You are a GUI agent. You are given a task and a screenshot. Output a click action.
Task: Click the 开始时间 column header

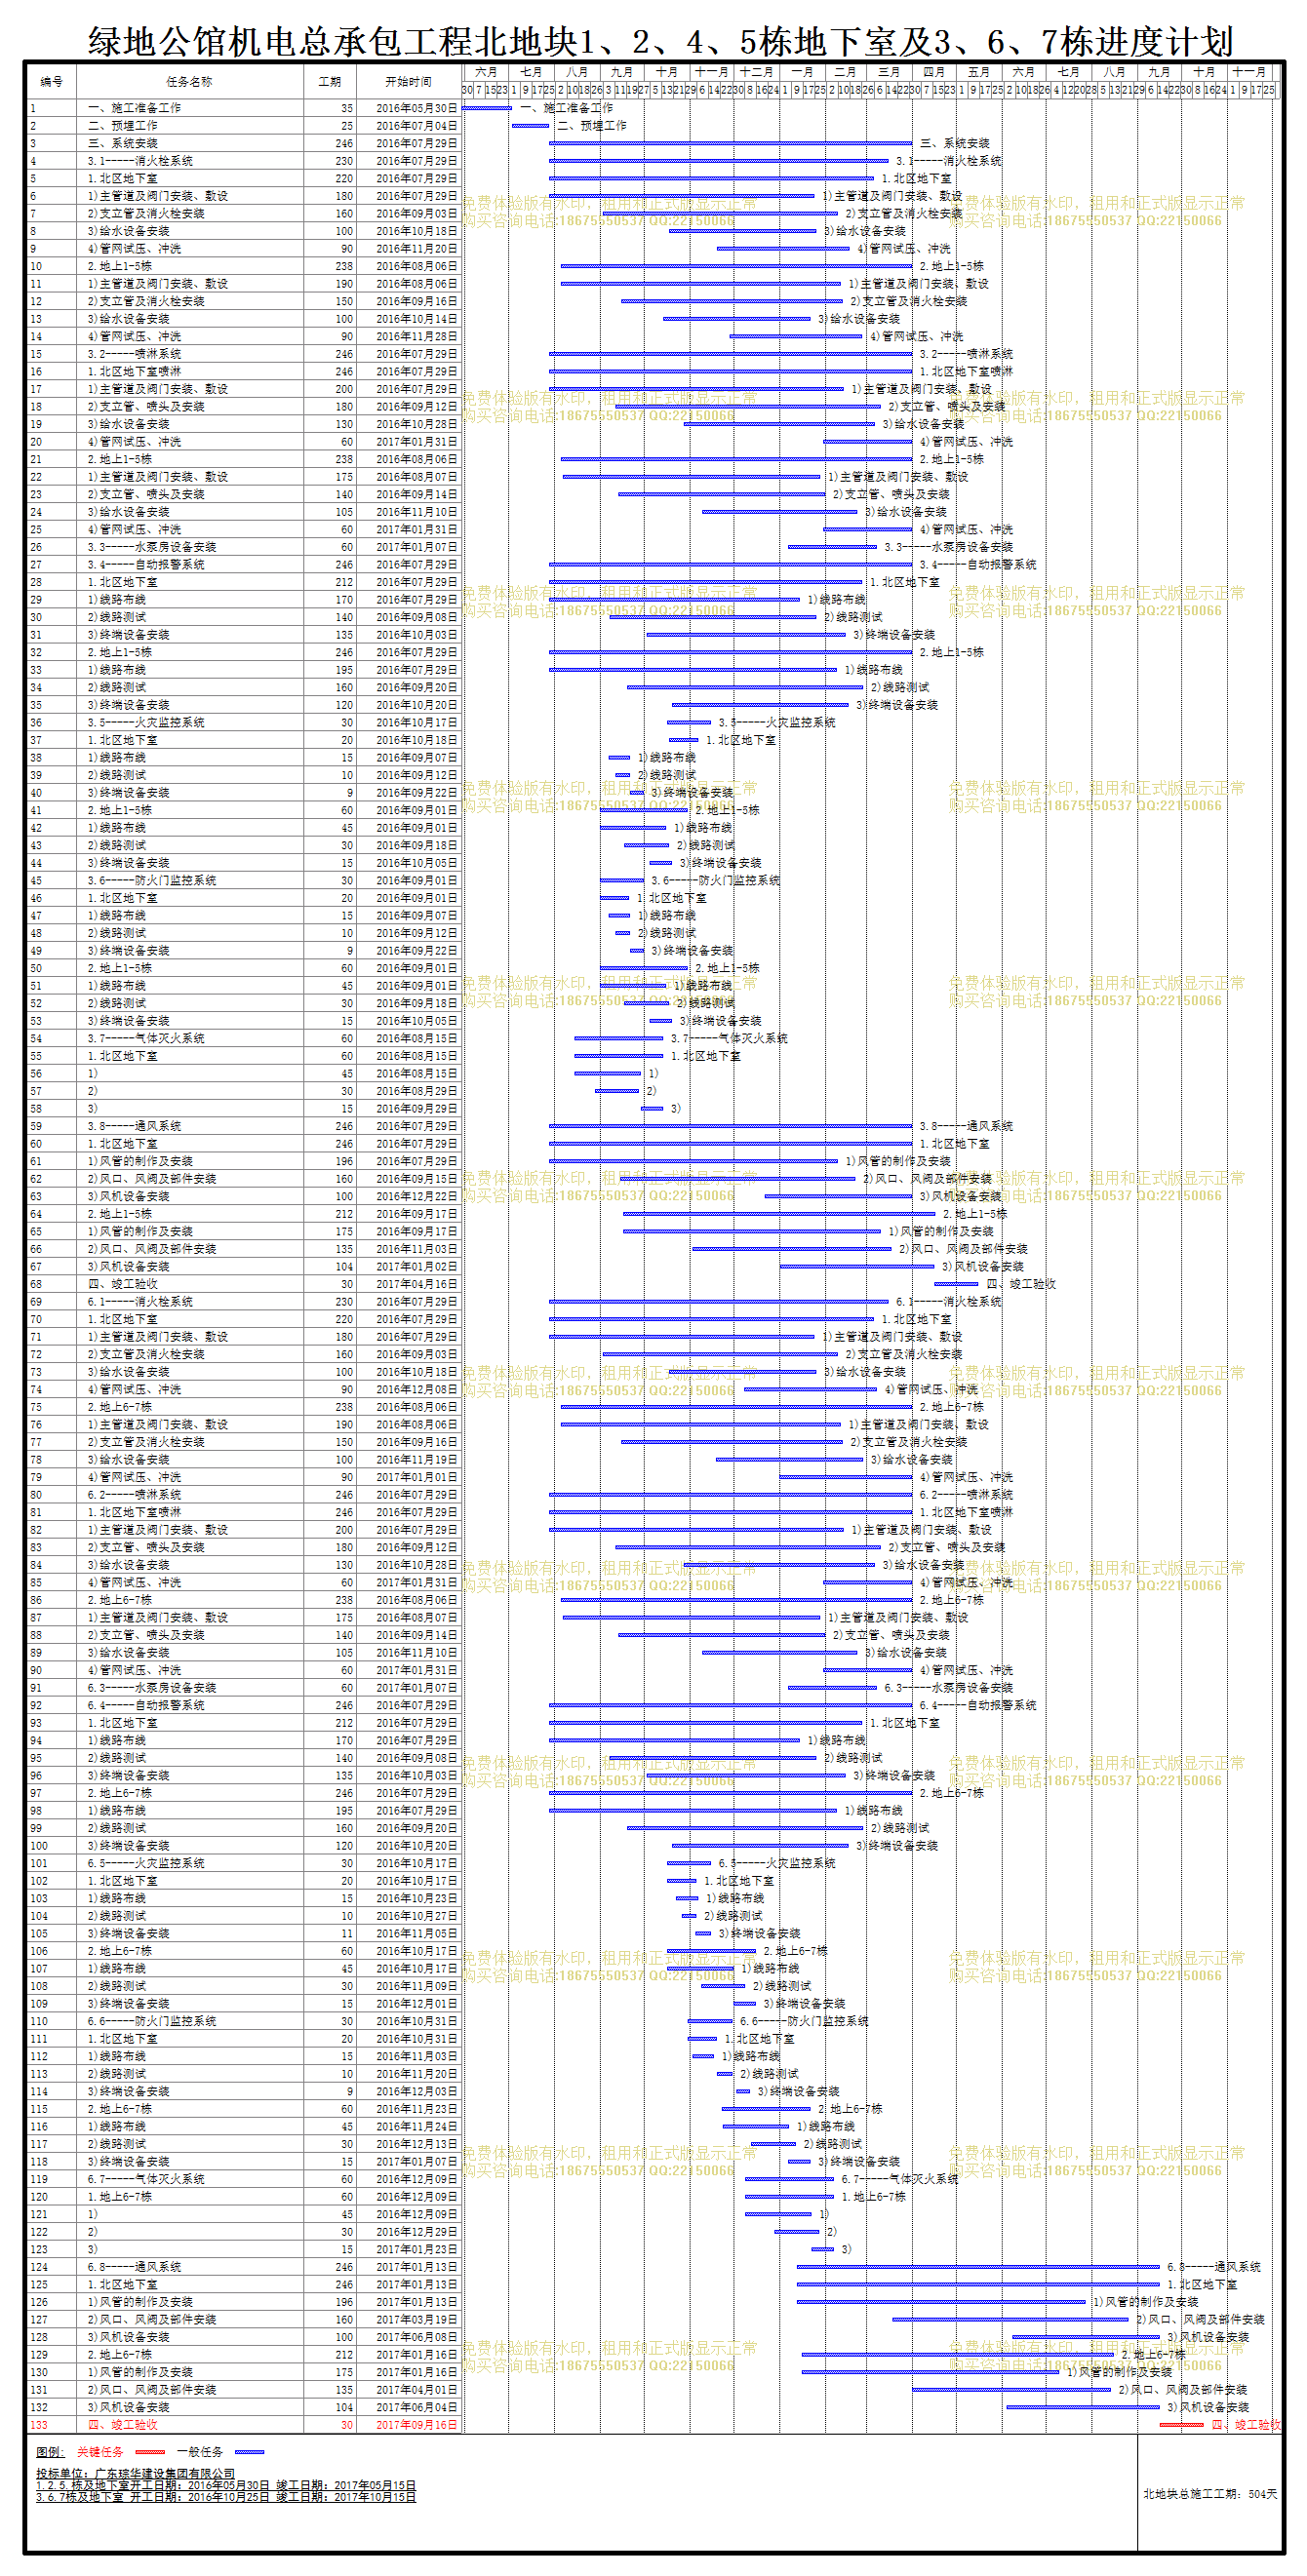tap(409, 82)
